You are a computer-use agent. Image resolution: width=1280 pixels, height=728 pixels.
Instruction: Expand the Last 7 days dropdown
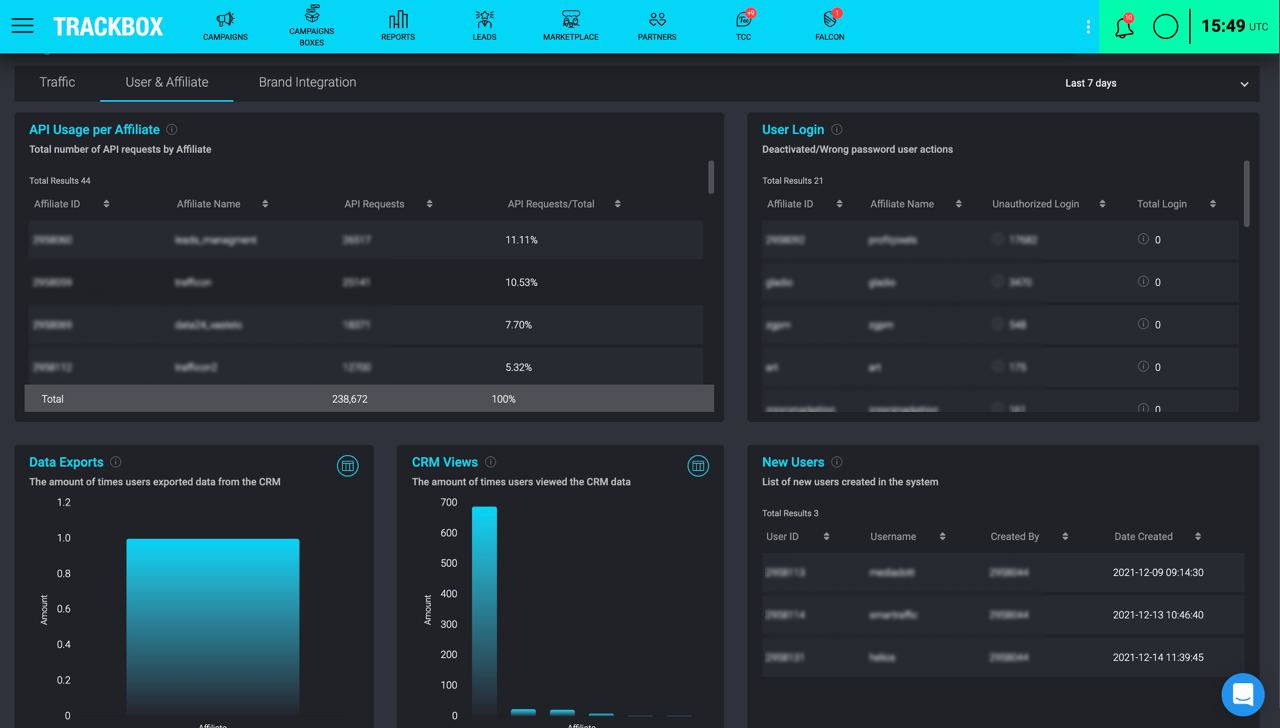pos(1156,83)
